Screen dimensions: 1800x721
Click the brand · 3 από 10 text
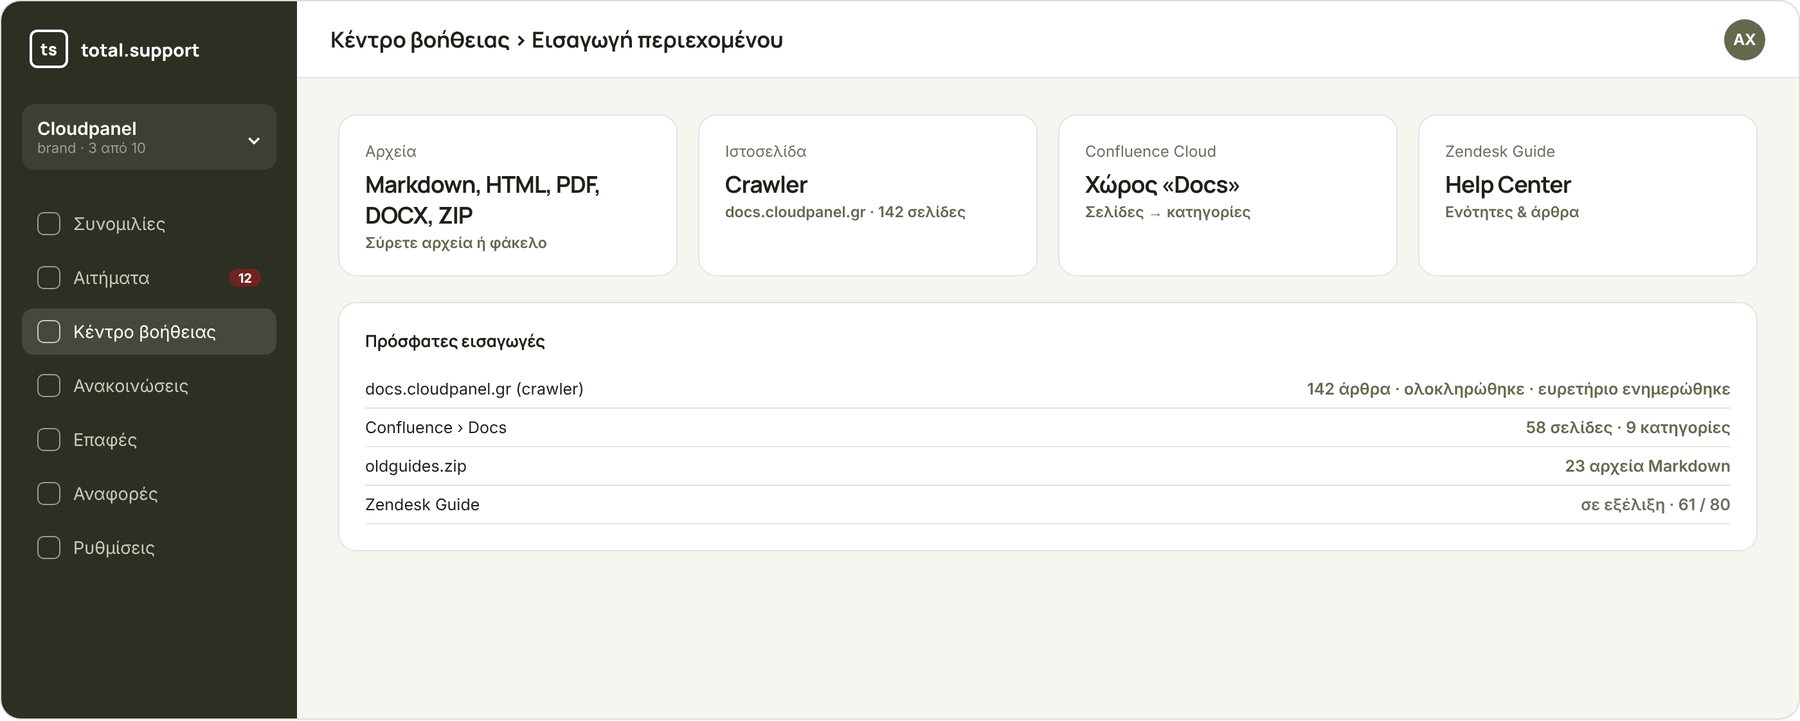(91, 148)
